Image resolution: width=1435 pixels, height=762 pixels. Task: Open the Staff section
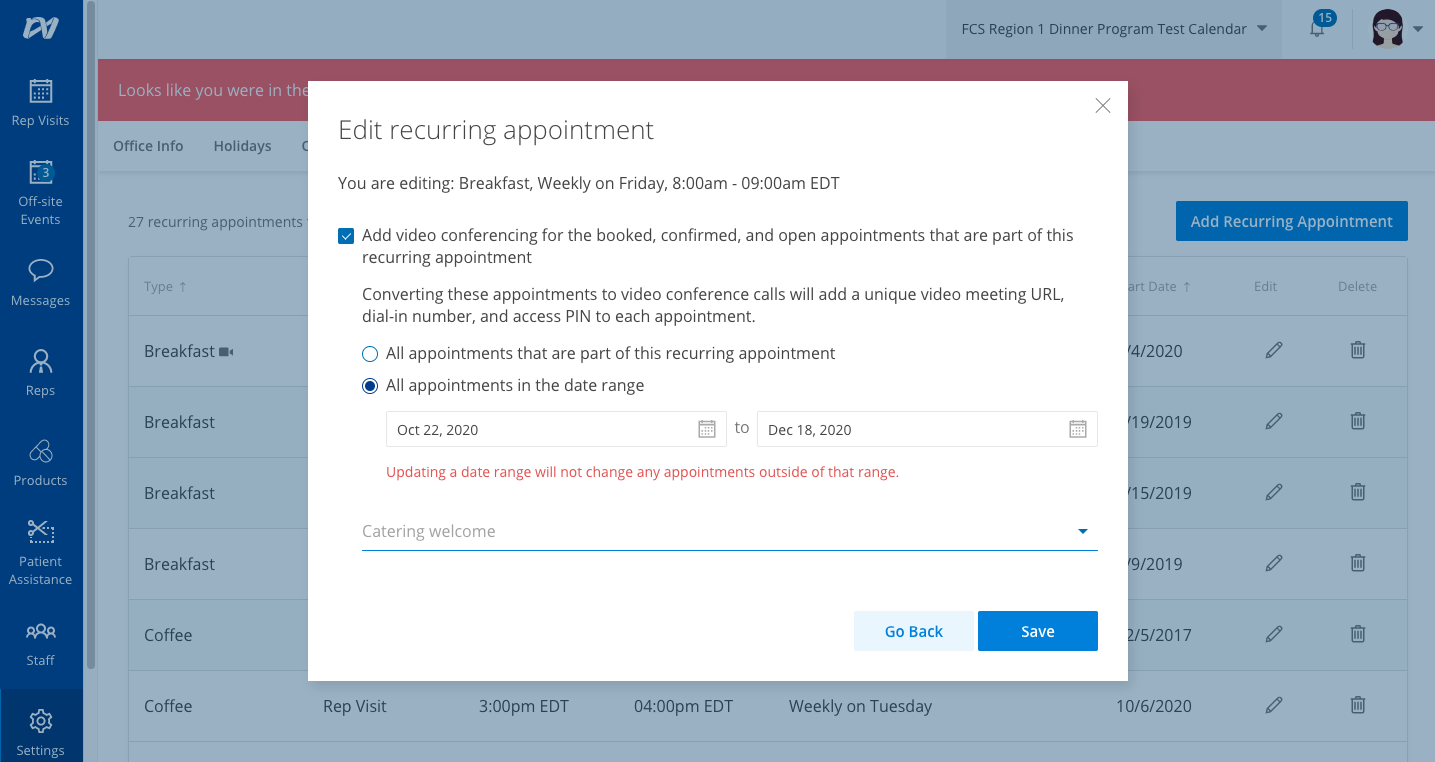point(40,643)
